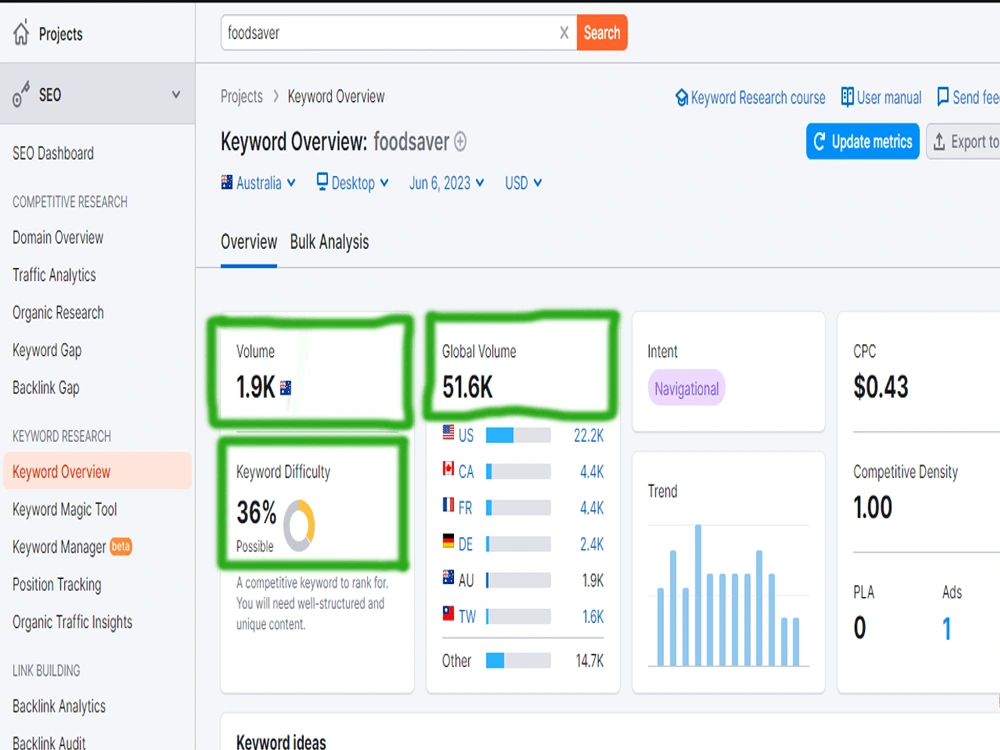The width and height of the screenshot is (1000, 750).
Task: Open the USD currency dropdown
Action: (523, 183)
